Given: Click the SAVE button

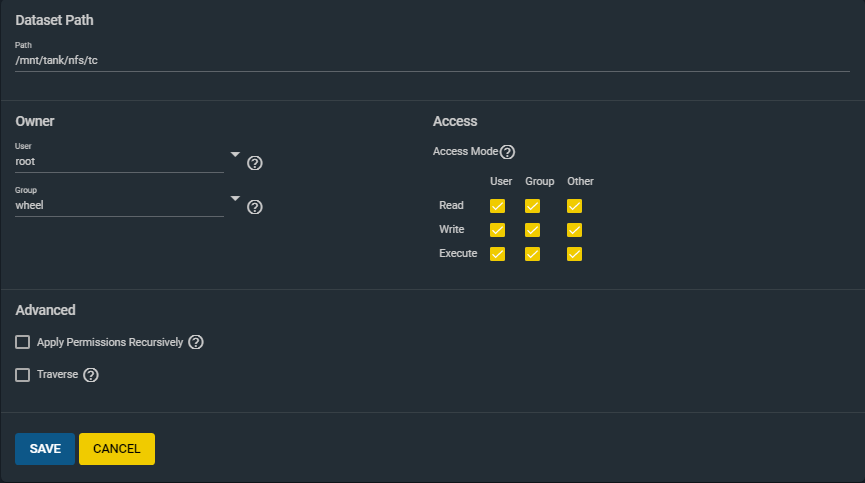Looking at the screenshot, I should [x=45, y=449].
